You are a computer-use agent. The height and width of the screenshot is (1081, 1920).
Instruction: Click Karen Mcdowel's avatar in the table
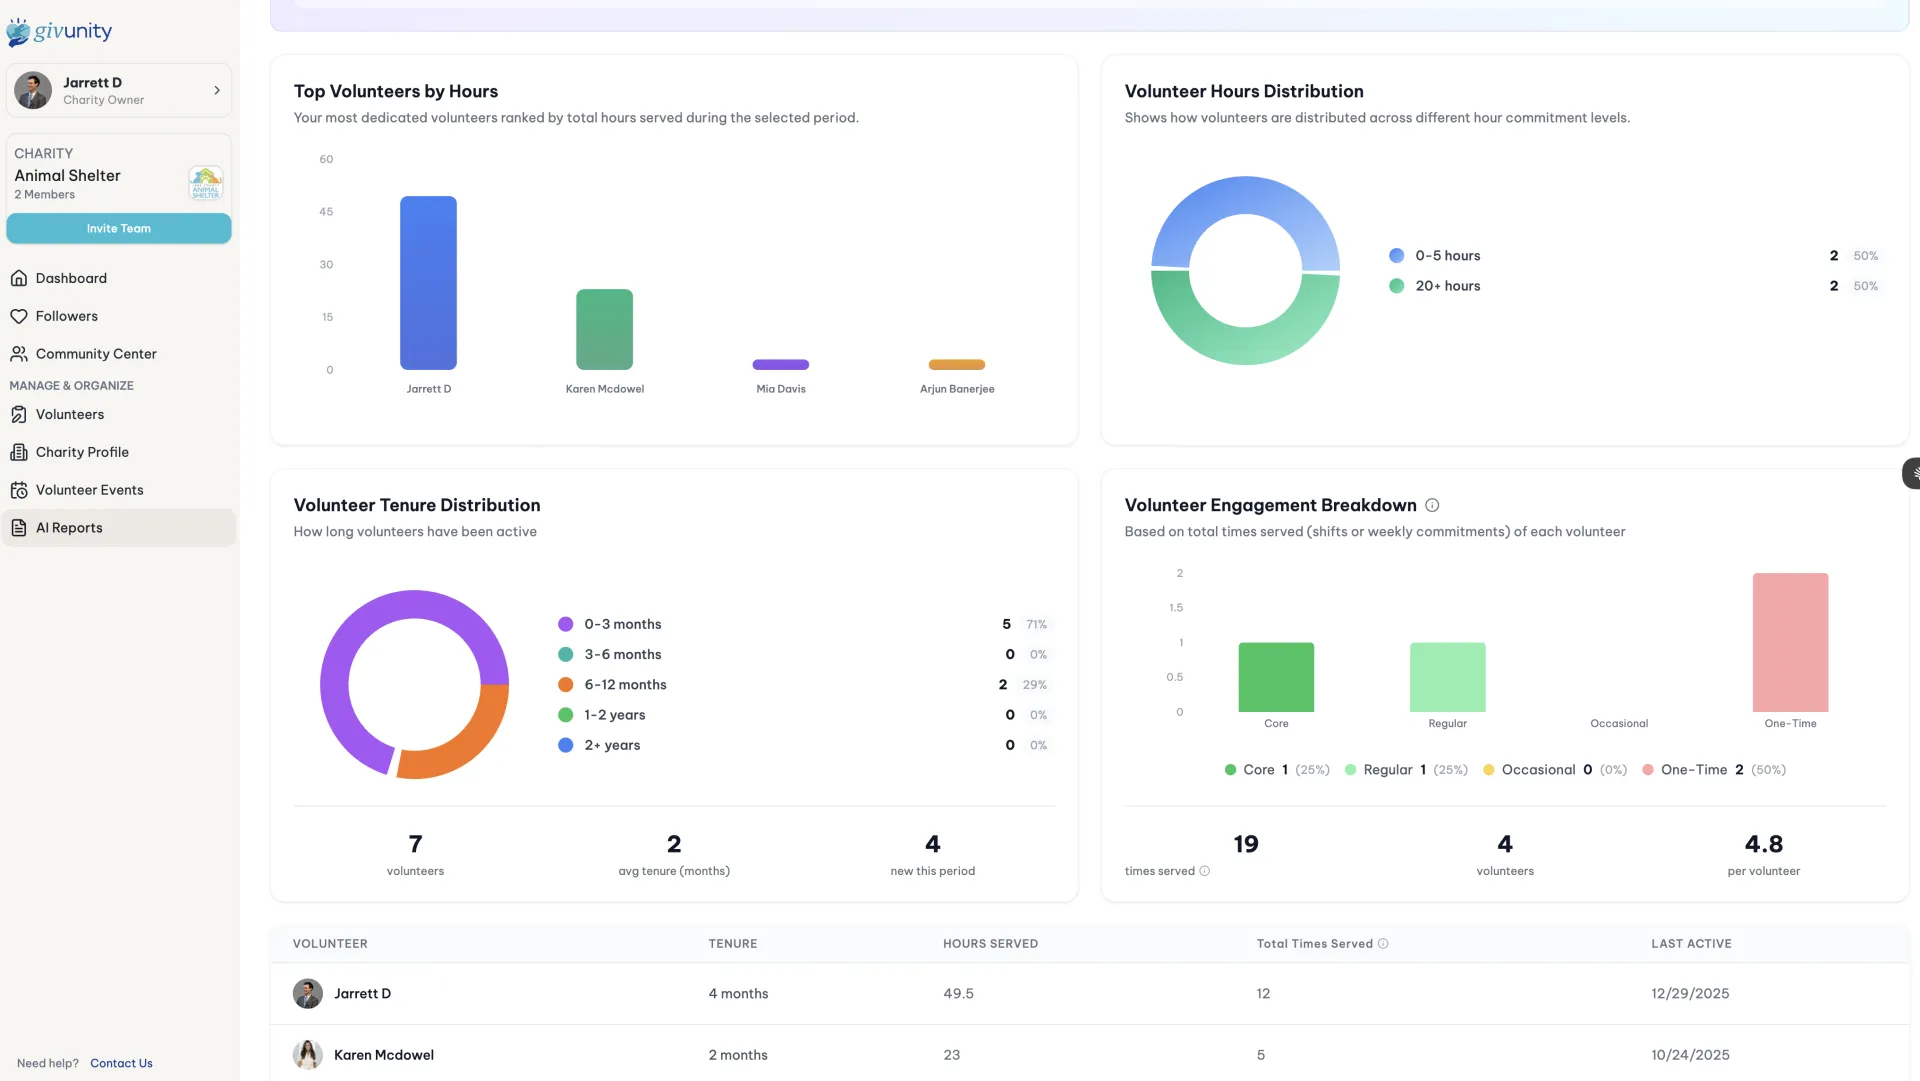308,1055
